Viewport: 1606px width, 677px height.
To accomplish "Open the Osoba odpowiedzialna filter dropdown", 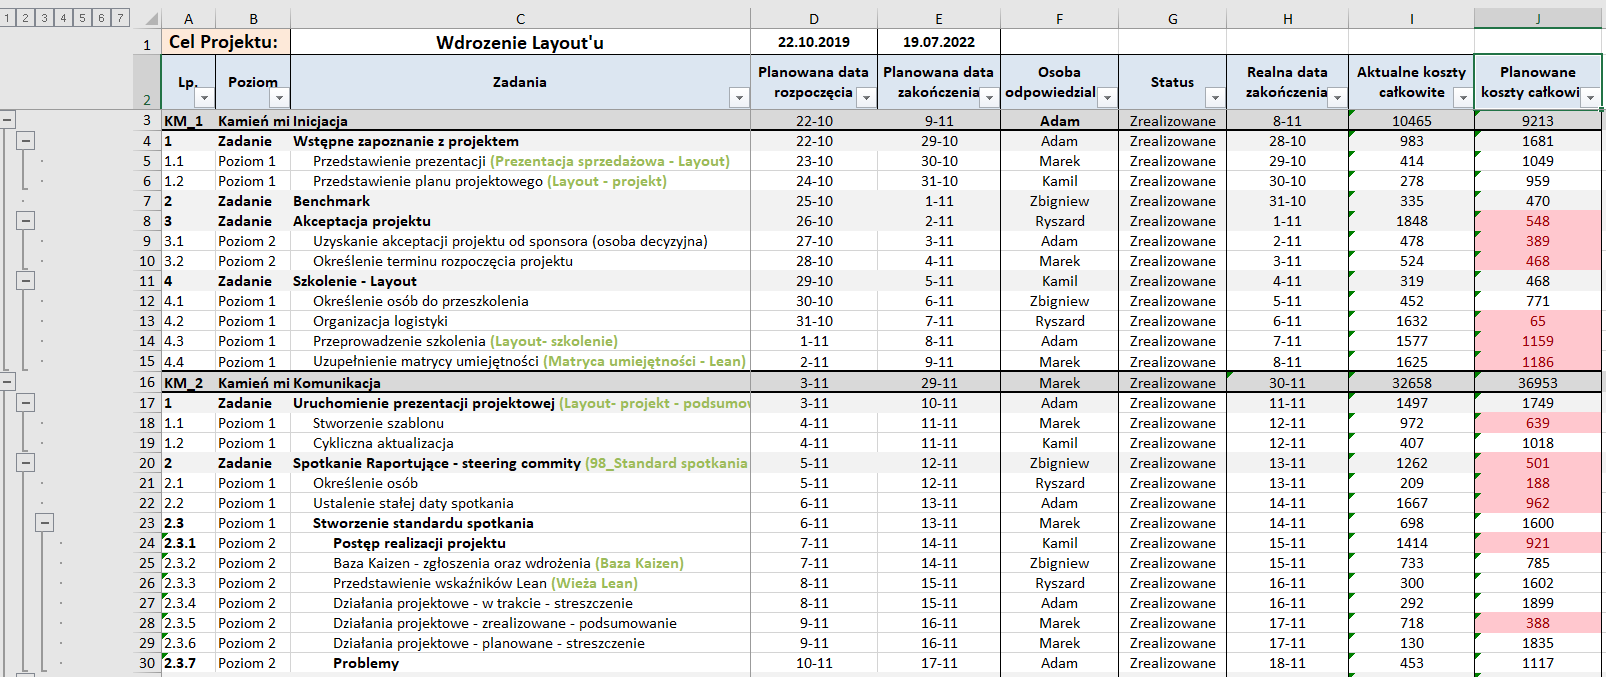I will coord(1107,97).
